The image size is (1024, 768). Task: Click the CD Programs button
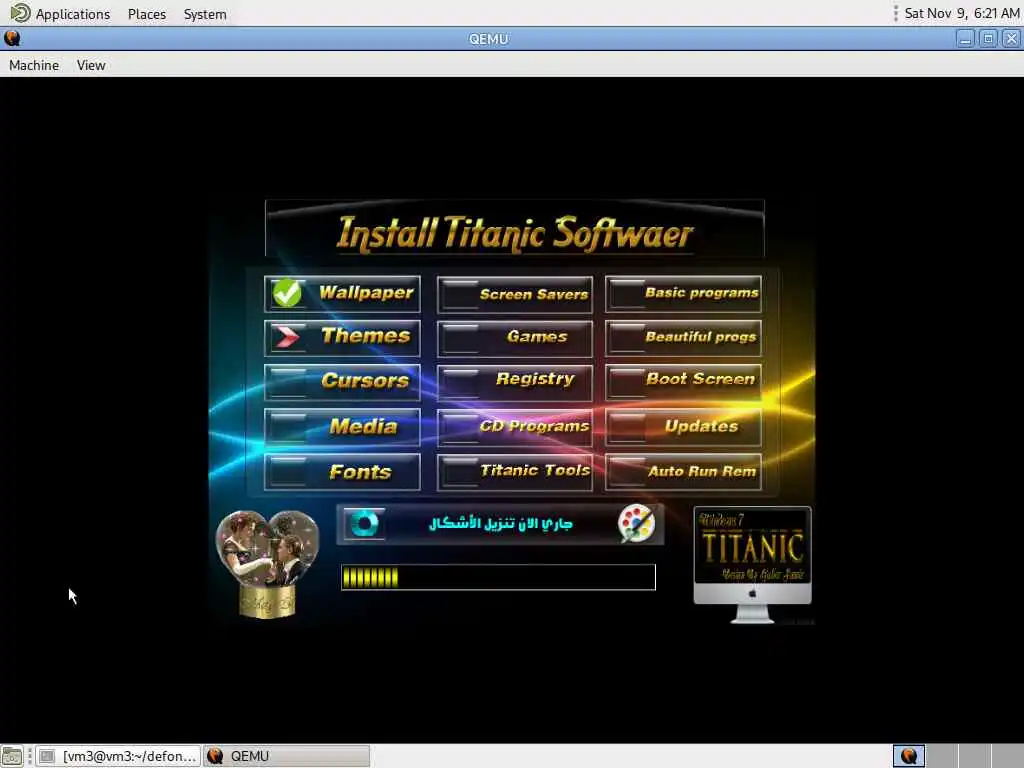[x=515, y=427]
